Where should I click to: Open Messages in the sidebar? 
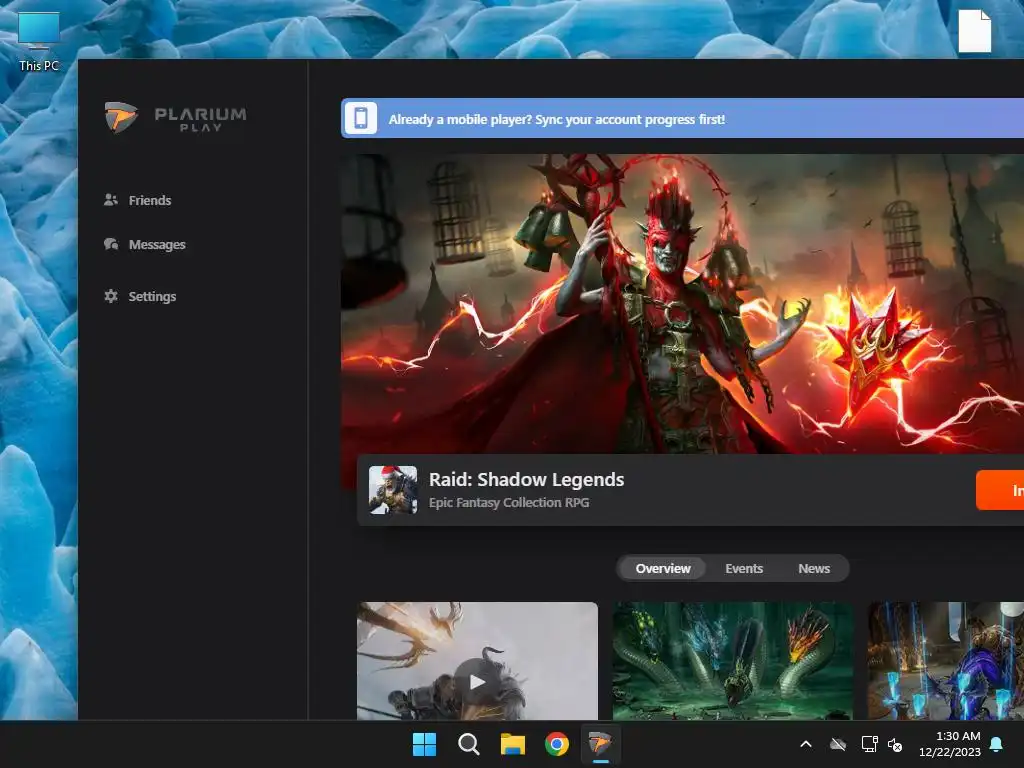point(145,244)
